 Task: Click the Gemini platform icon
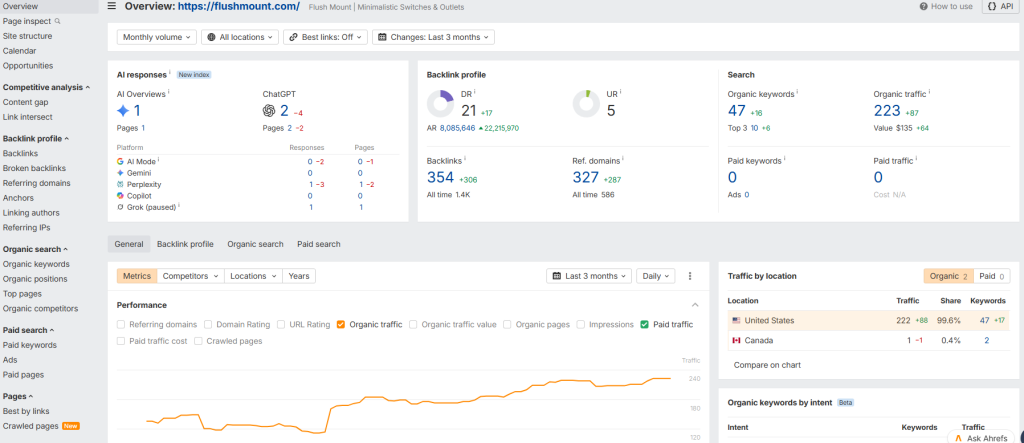click(x=120, y=172)
